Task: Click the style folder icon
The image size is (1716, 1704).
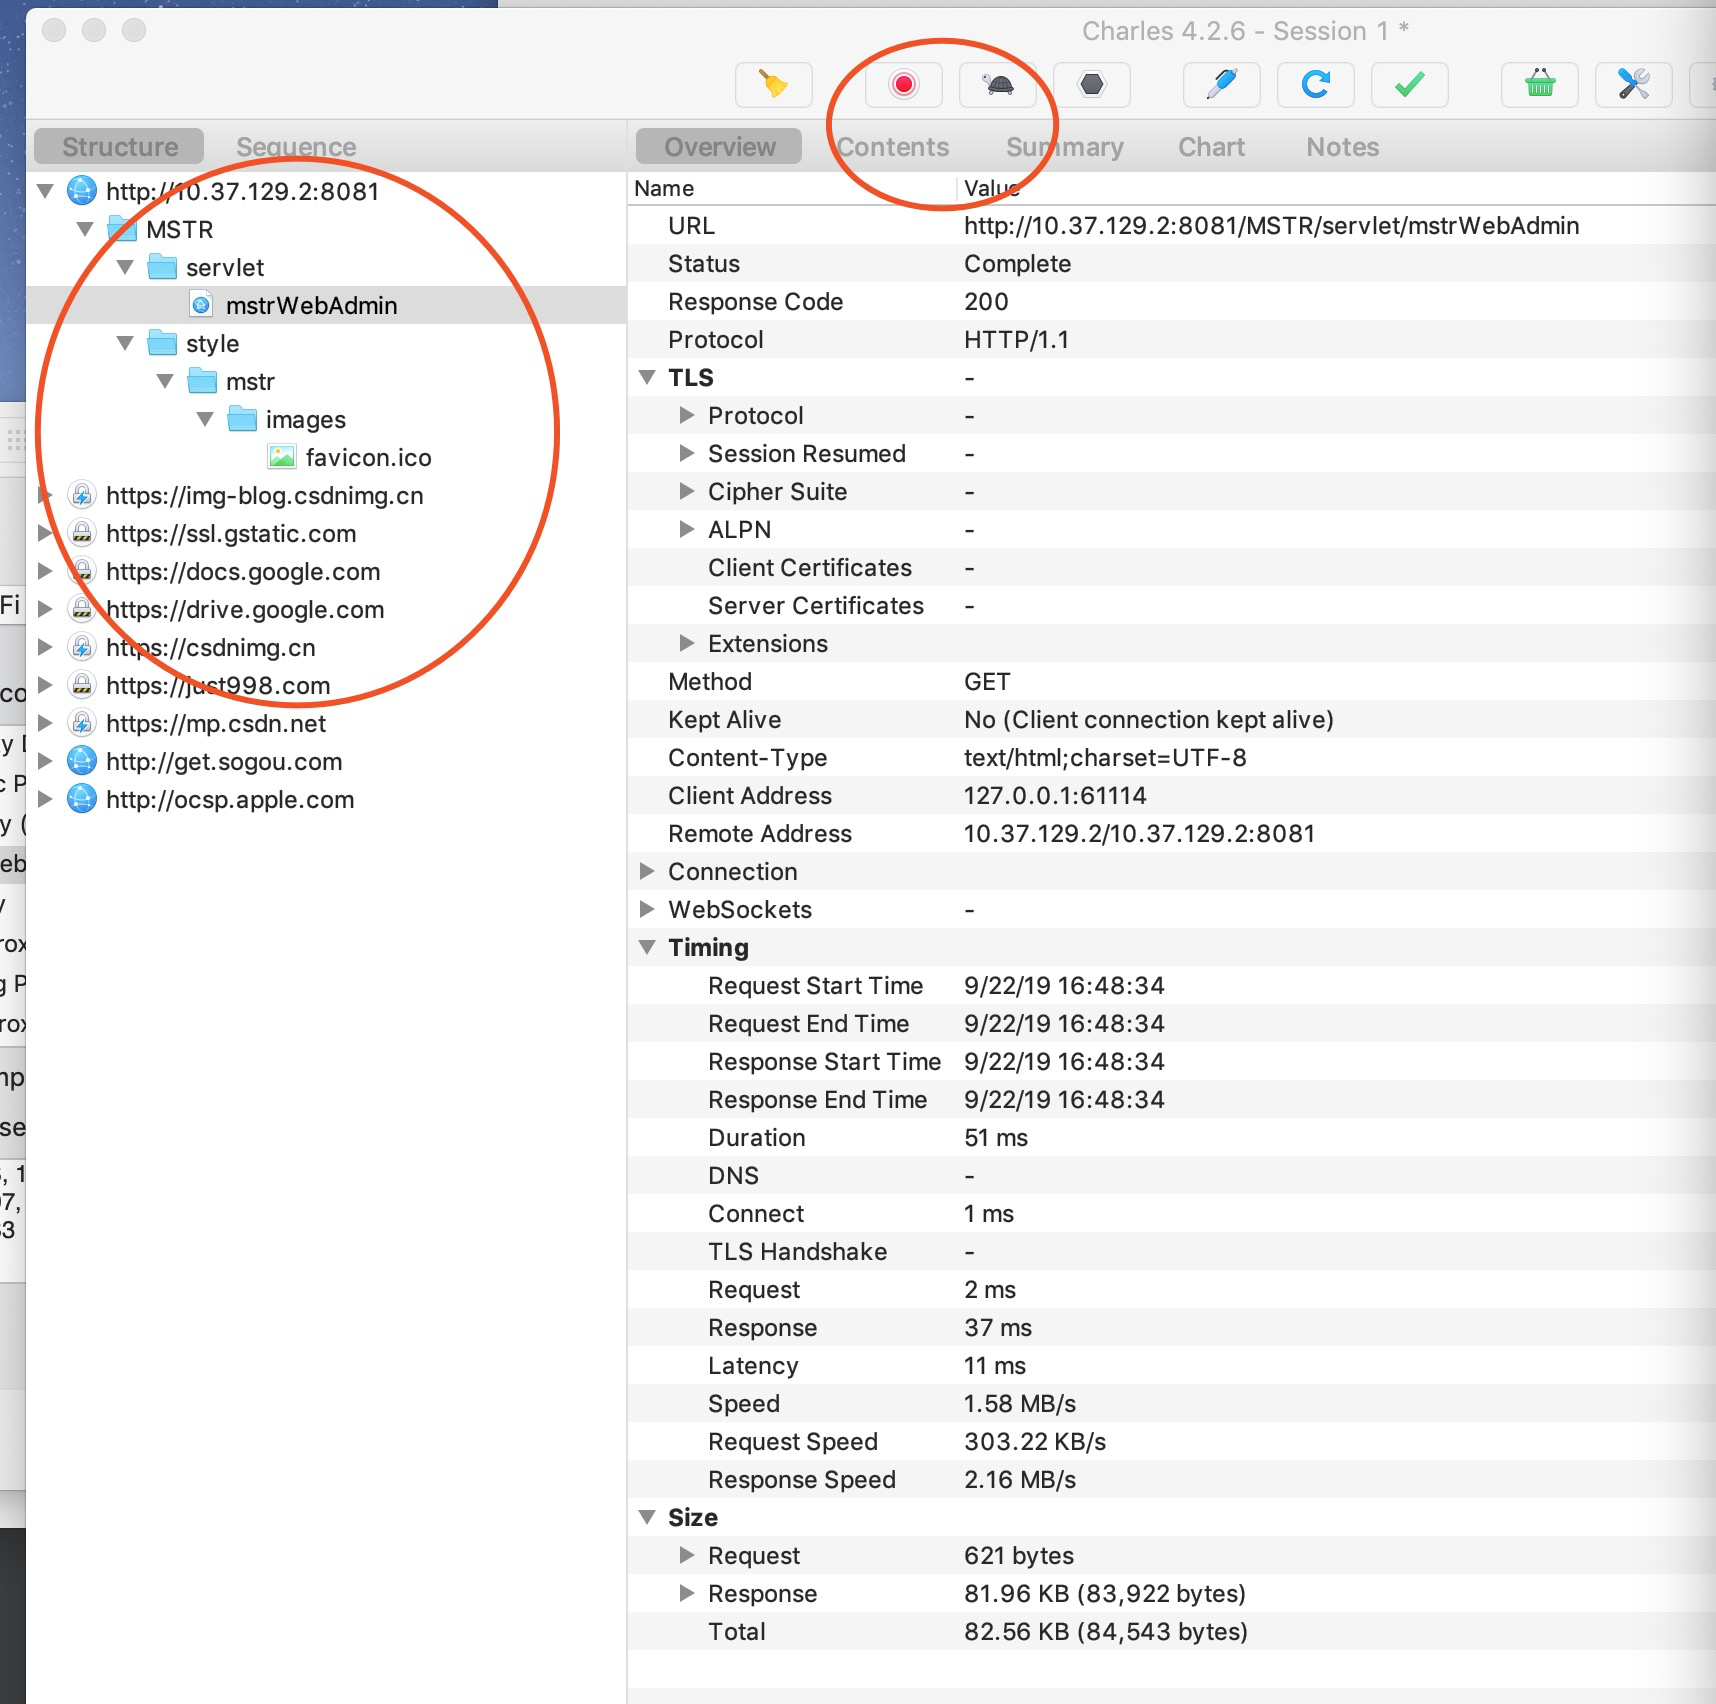Action: (162, 343)
